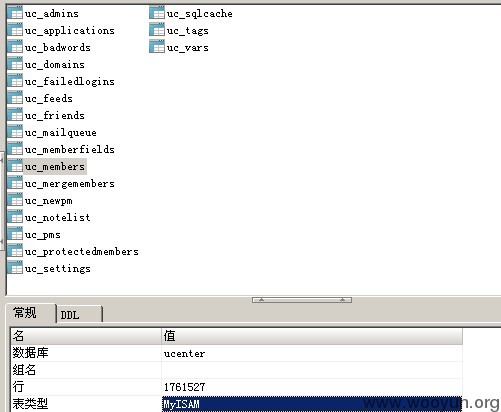Viewport: 501px width, 412px height.
Task: Select the uc_mailqueue table name
Action: [x=61, y=133]
